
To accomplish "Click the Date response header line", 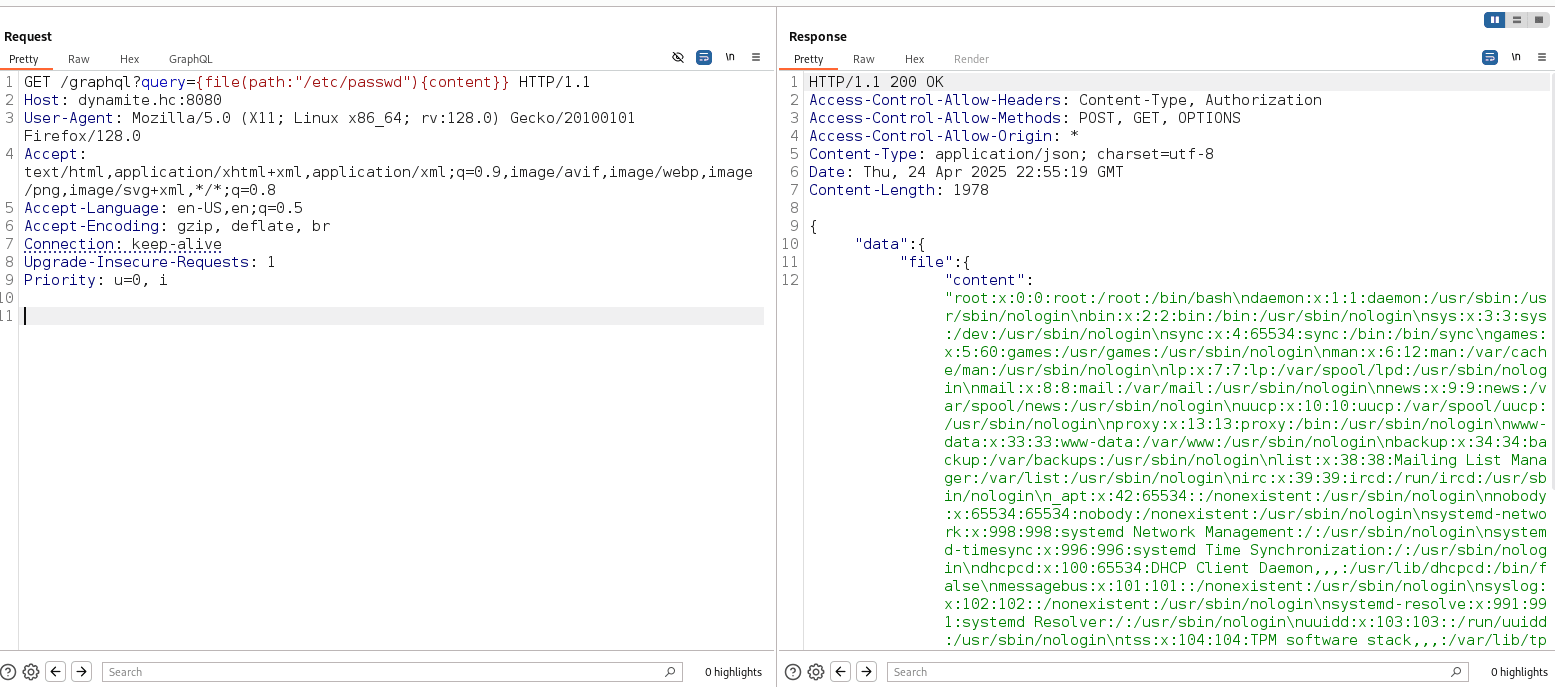I will point(966,172).
